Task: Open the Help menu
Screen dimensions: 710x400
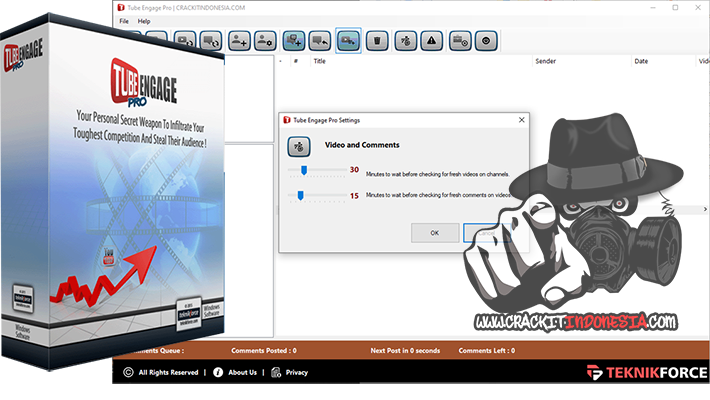Action: coord(144,20)
